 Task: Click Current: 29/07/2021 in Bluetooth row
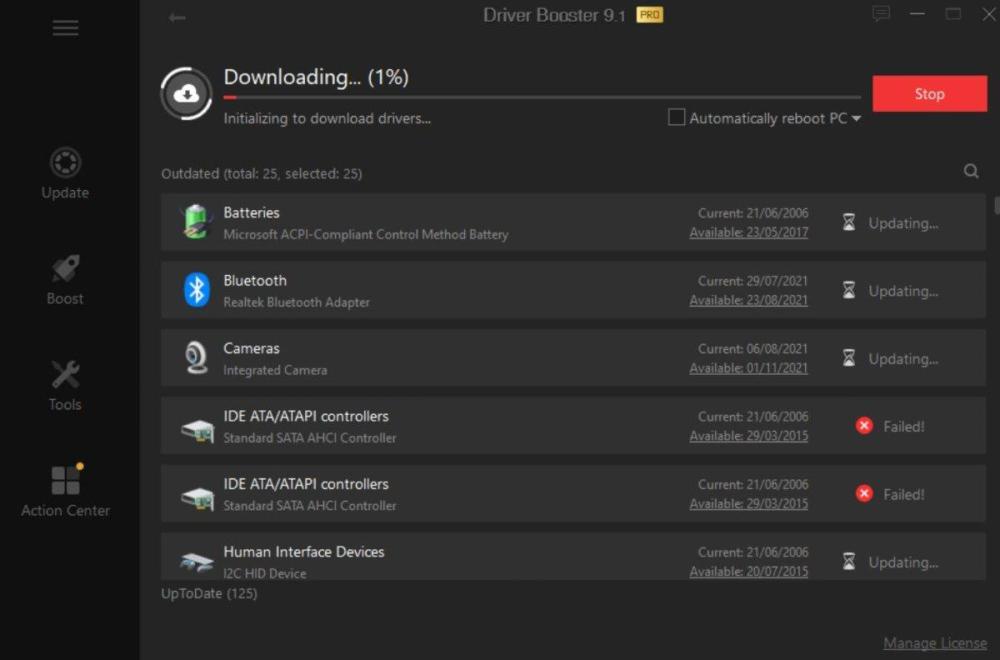[x=753, y=281]
